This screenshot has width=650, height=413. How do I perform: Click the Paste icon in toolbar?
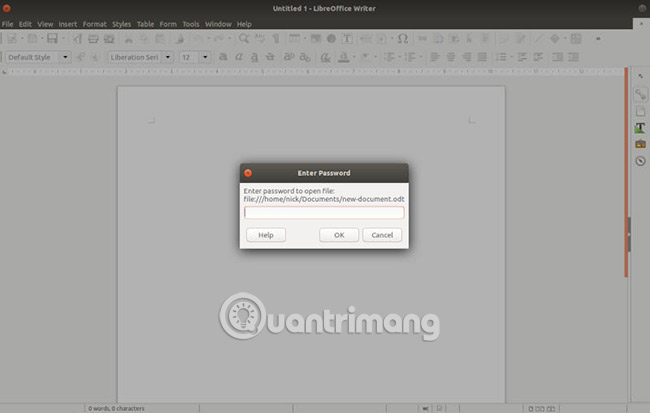pyautogui.click(x=160, y=39)
